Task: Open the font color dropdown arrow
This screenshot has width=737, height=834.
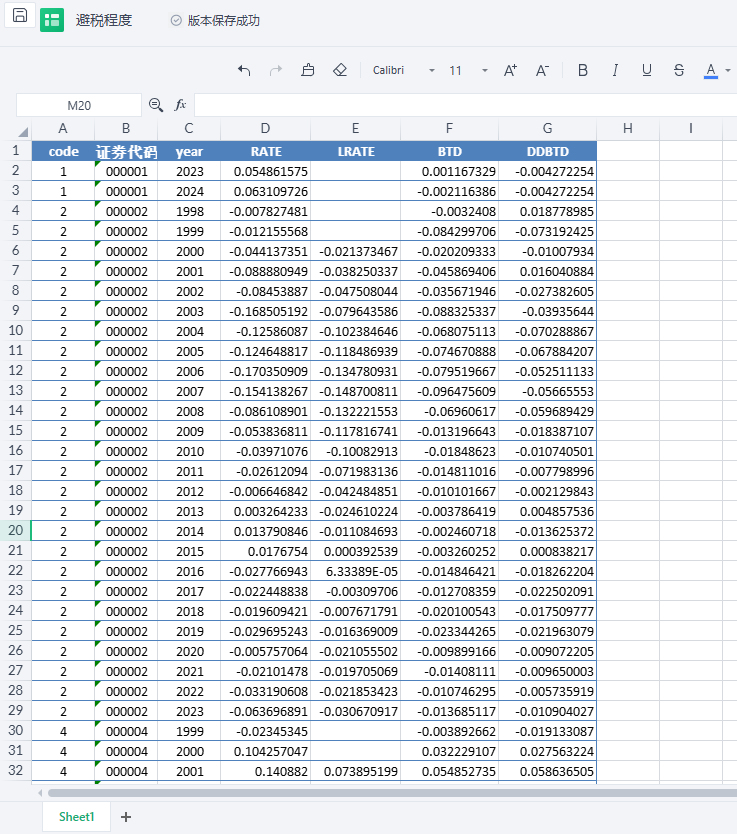Action: coord(727,70)
